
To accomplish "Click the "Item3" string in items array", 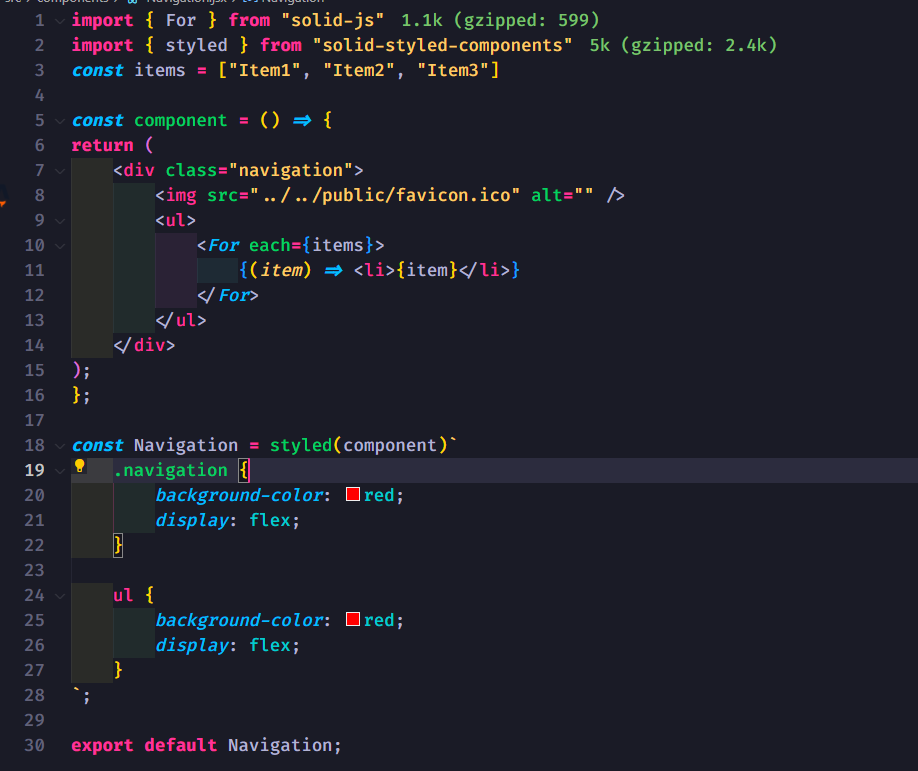I will point(453,70).
